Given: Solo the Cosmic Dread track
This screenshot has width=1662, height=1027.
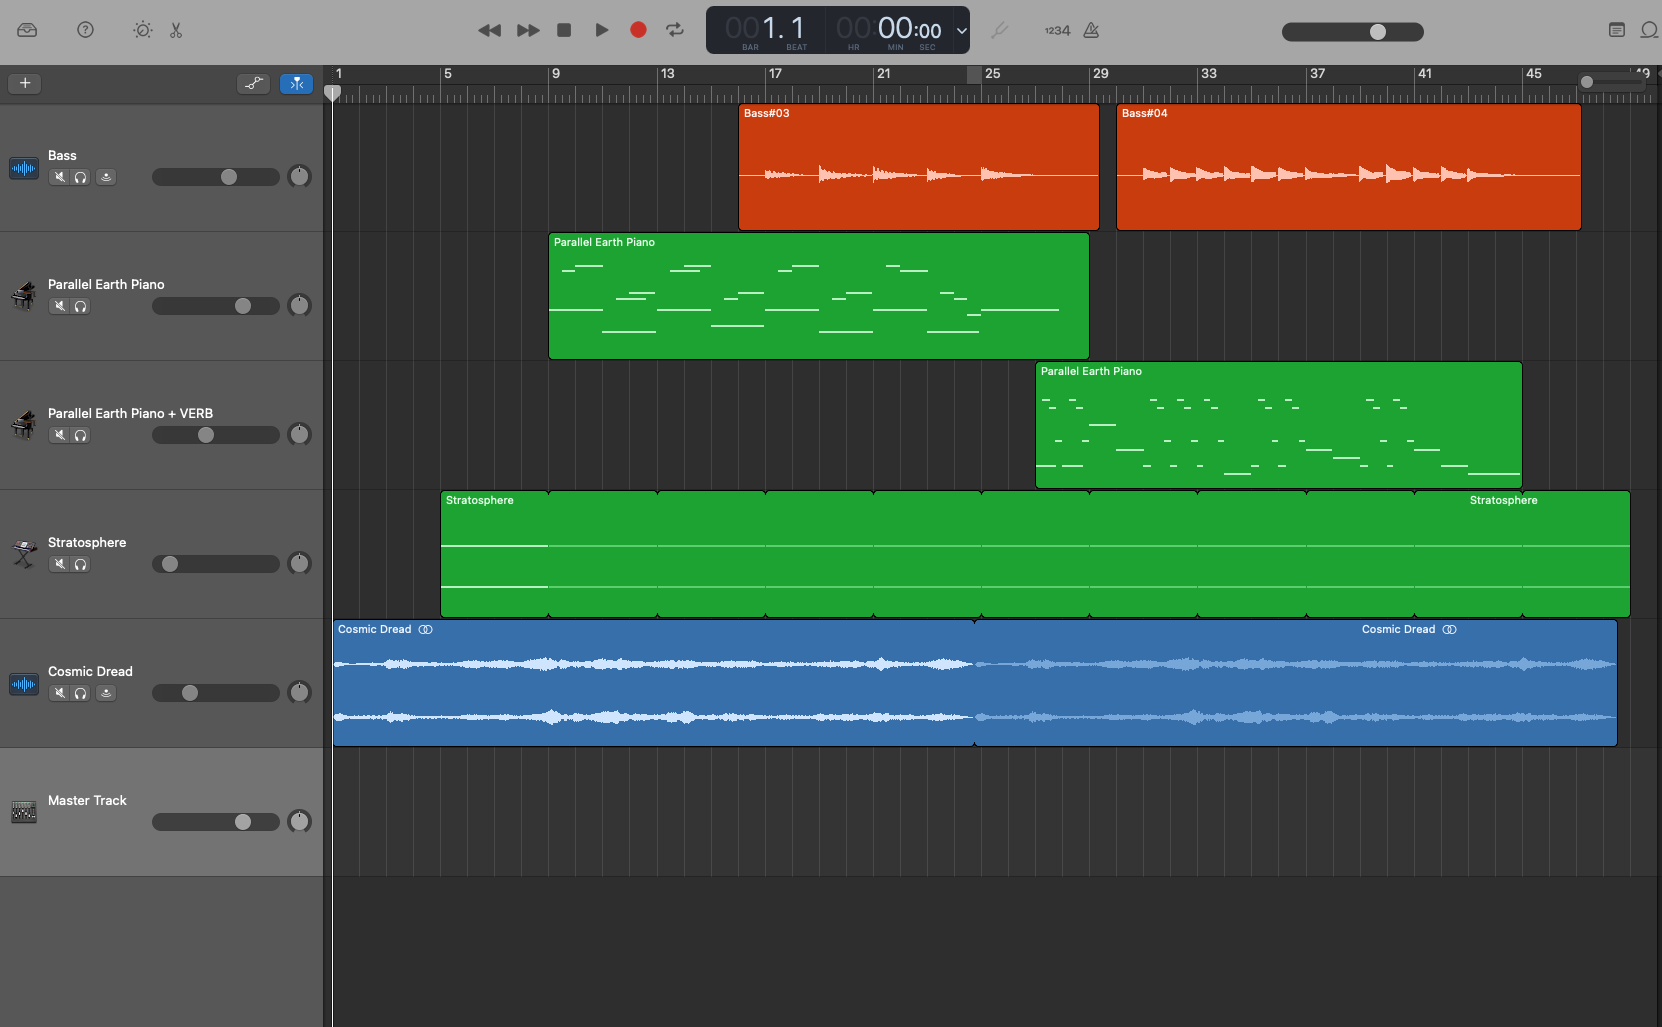Looking at the screenshot, I should pos(80,693).
